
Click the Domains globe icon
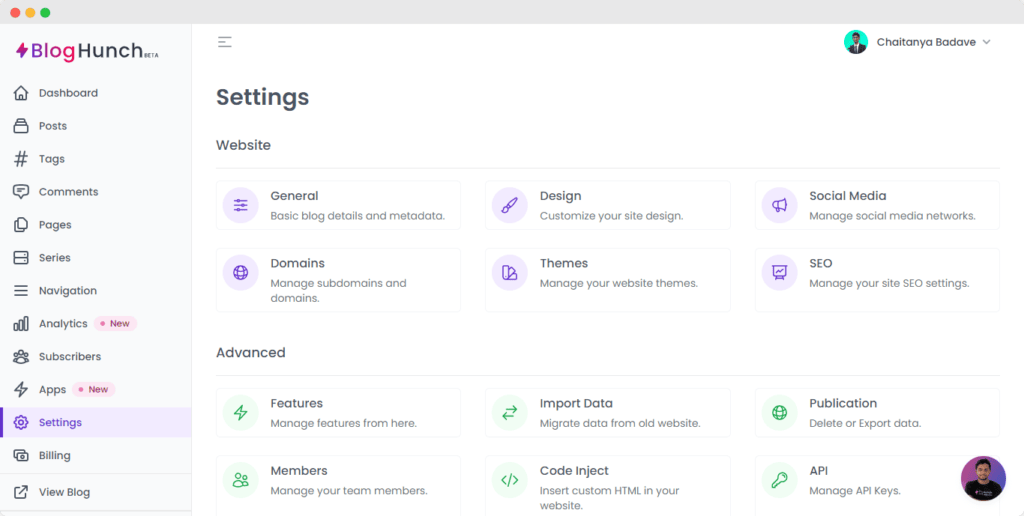(240, 272)
